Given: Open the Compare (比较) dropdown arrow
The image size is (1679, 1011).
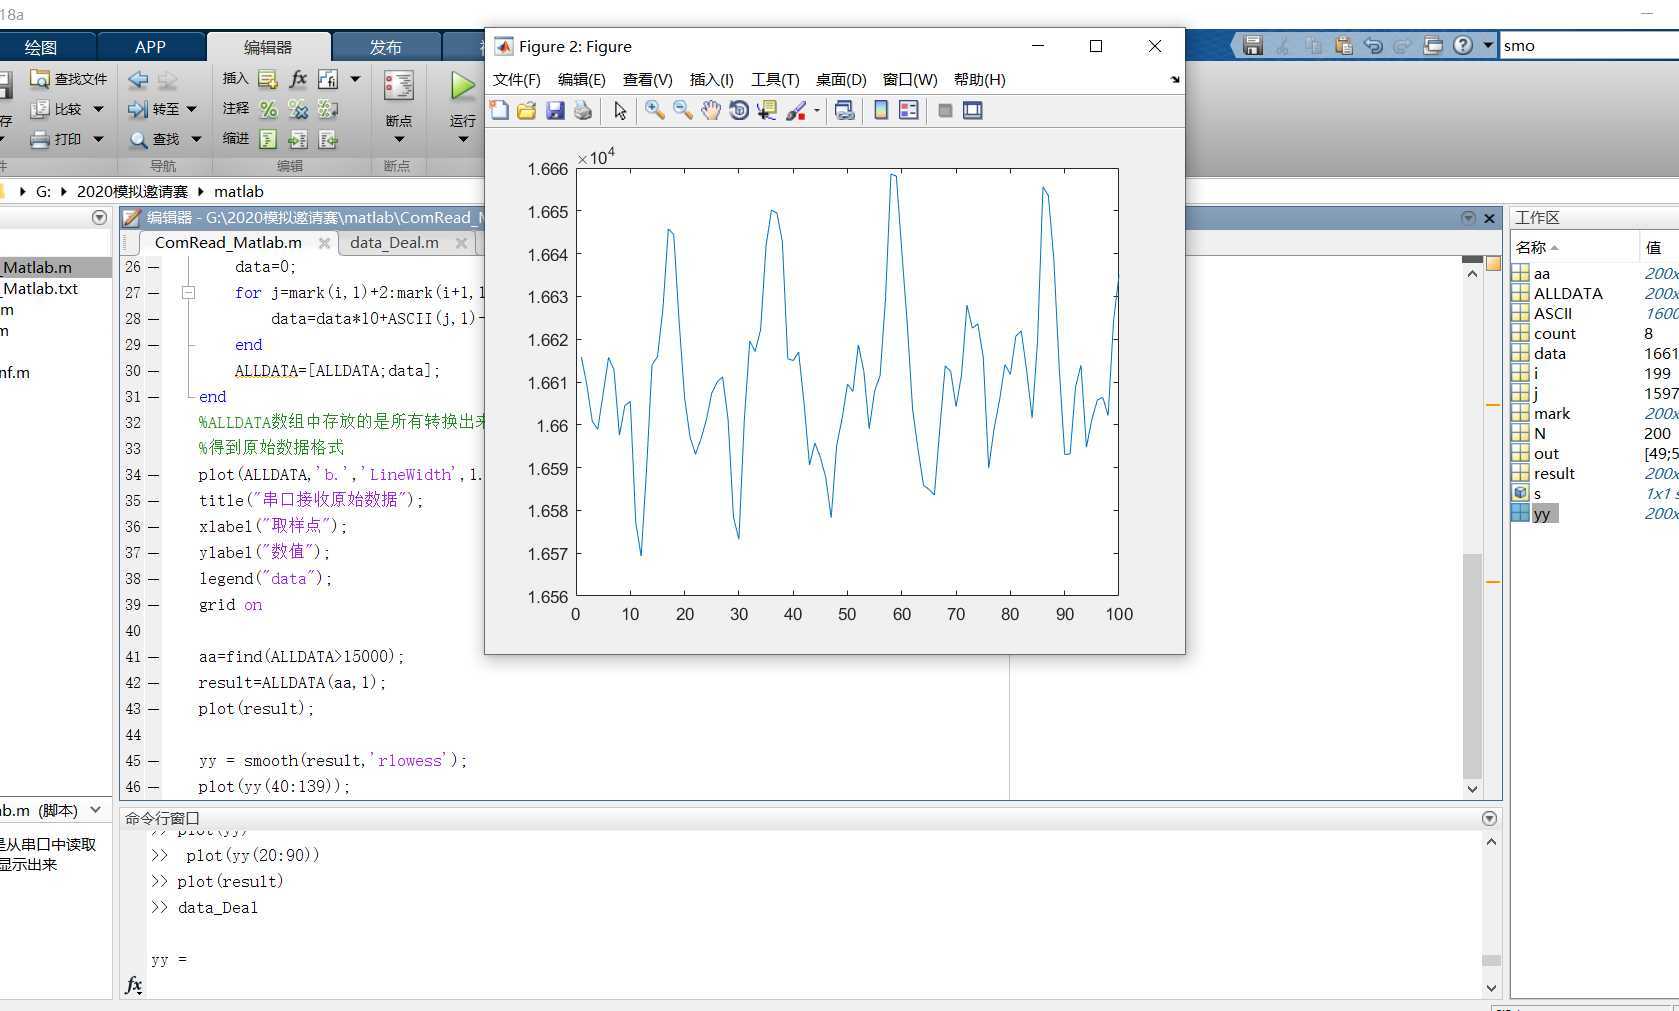Looking at the screenshot, I should coord(98,109).
